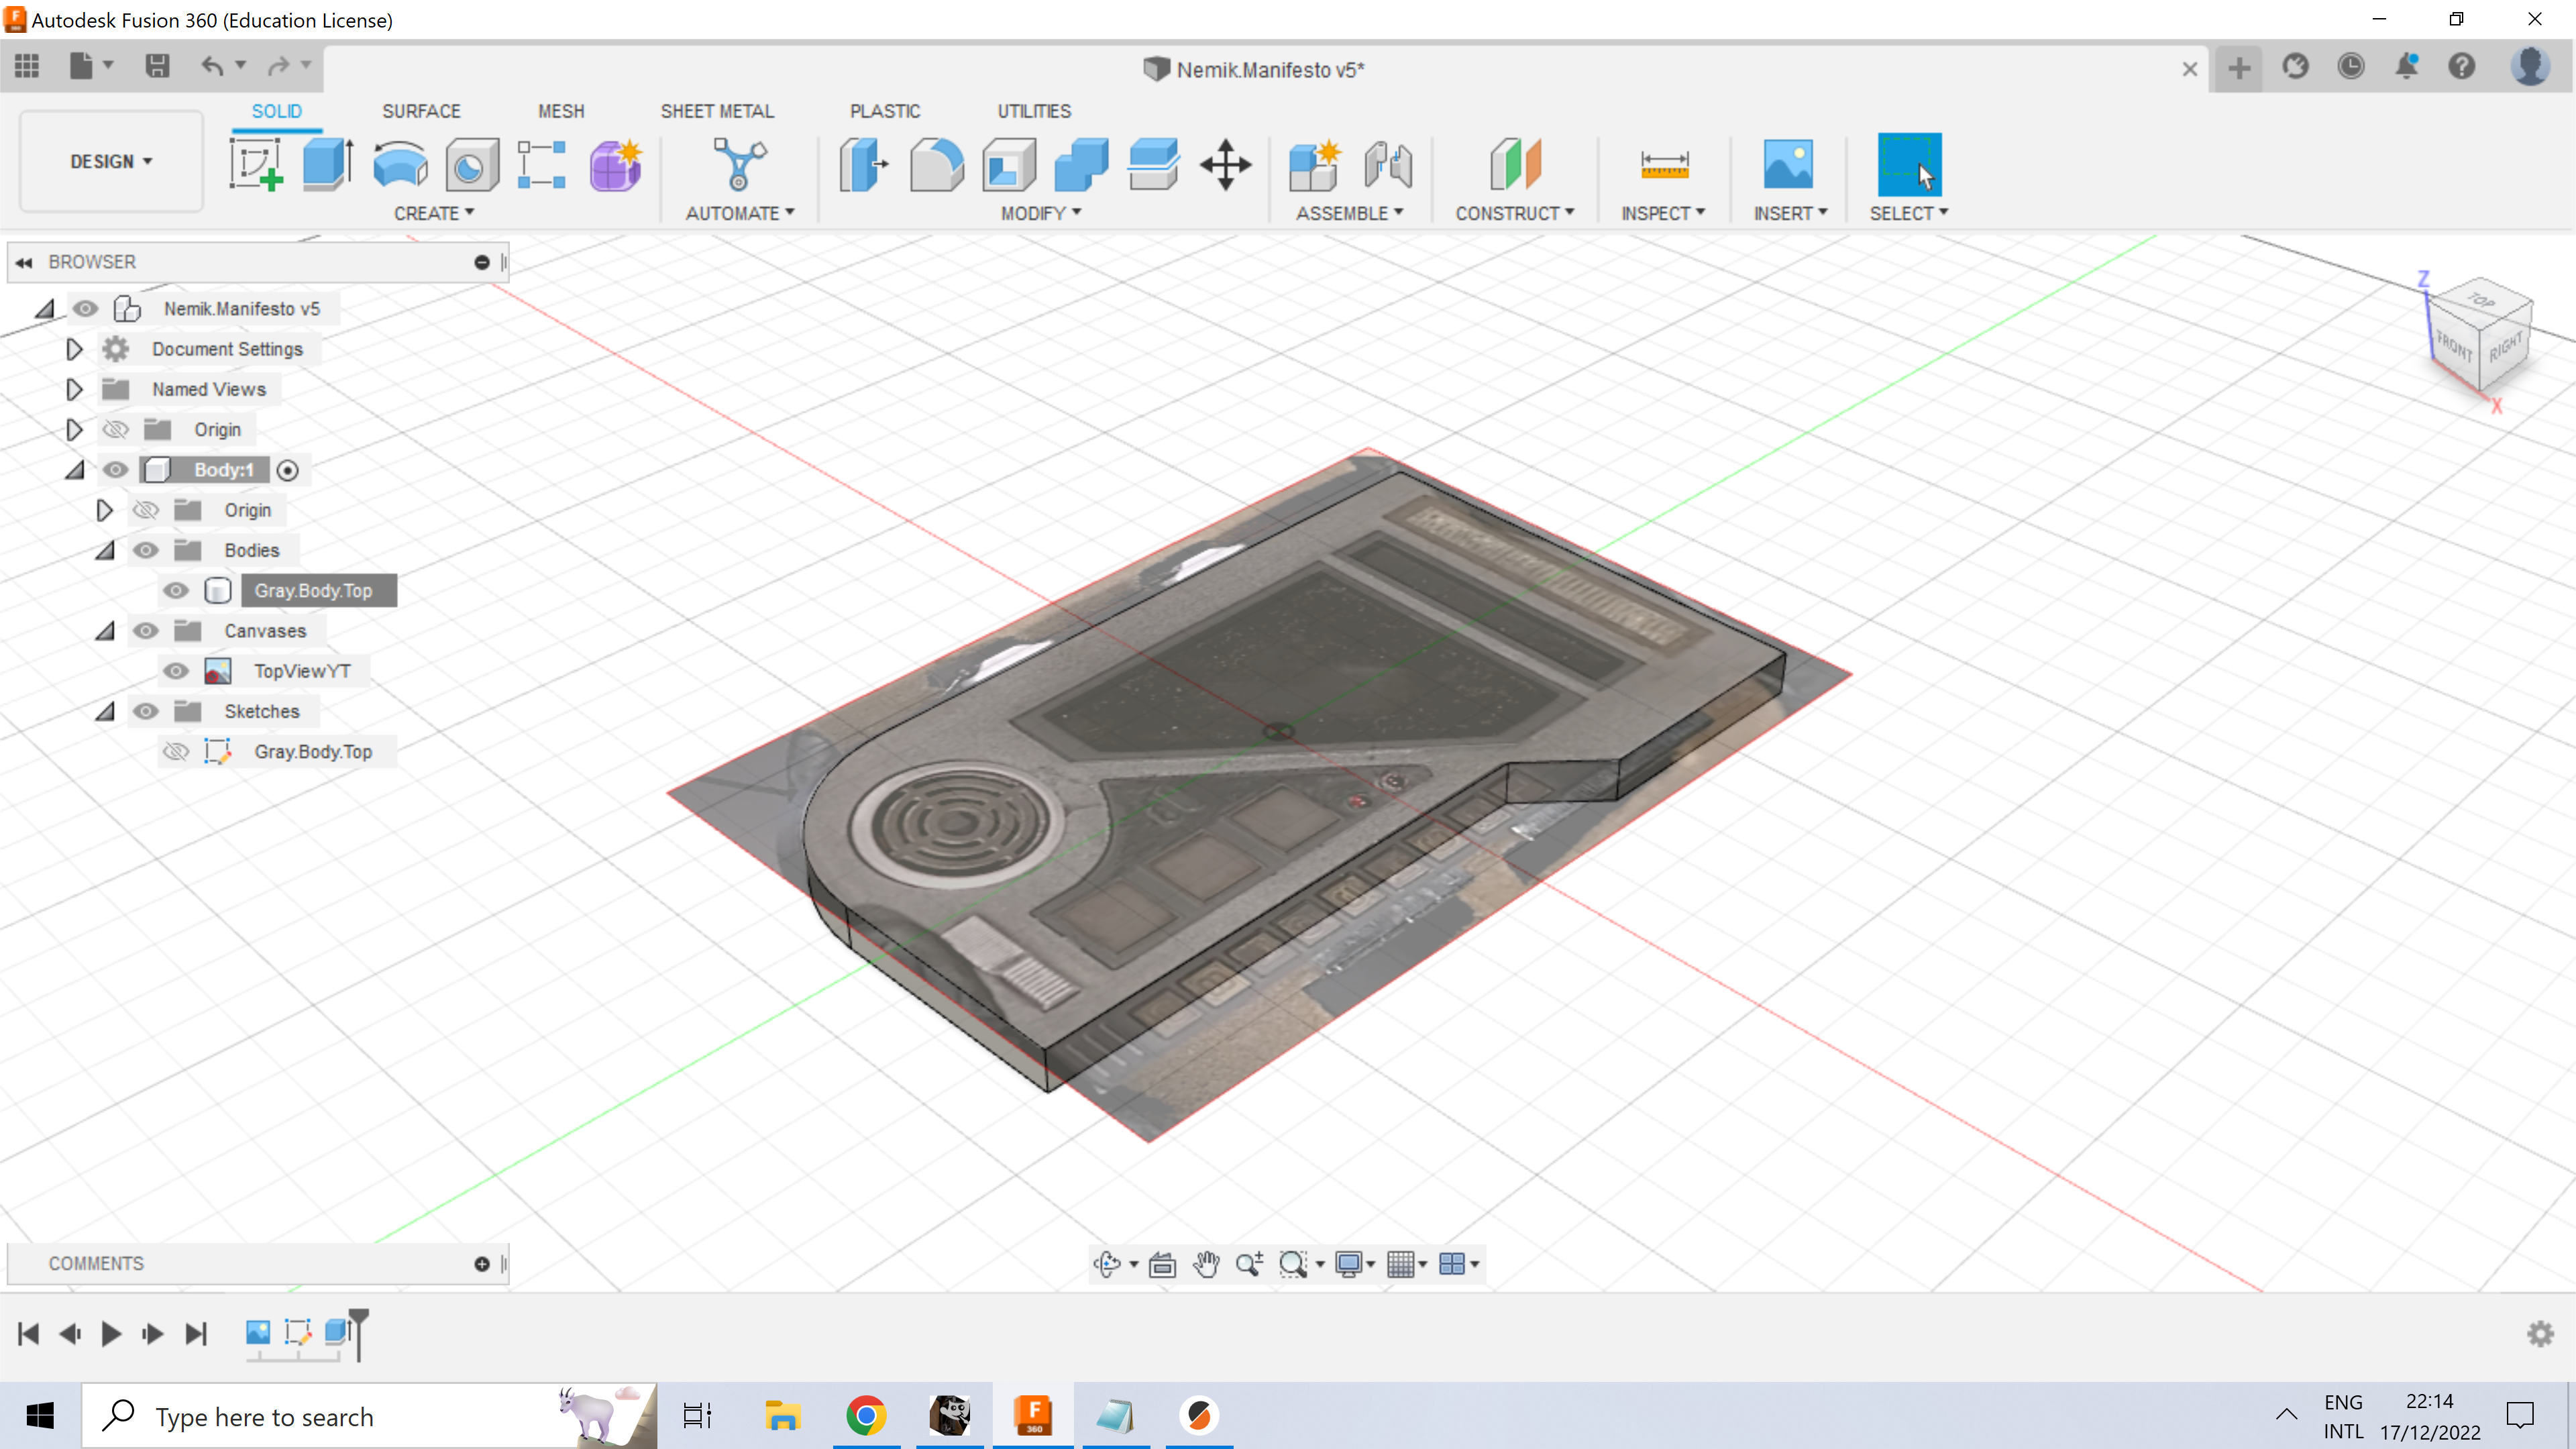Click the SOLID tab
This screenshot has height=1449, width=2576.
pos(276,111)
